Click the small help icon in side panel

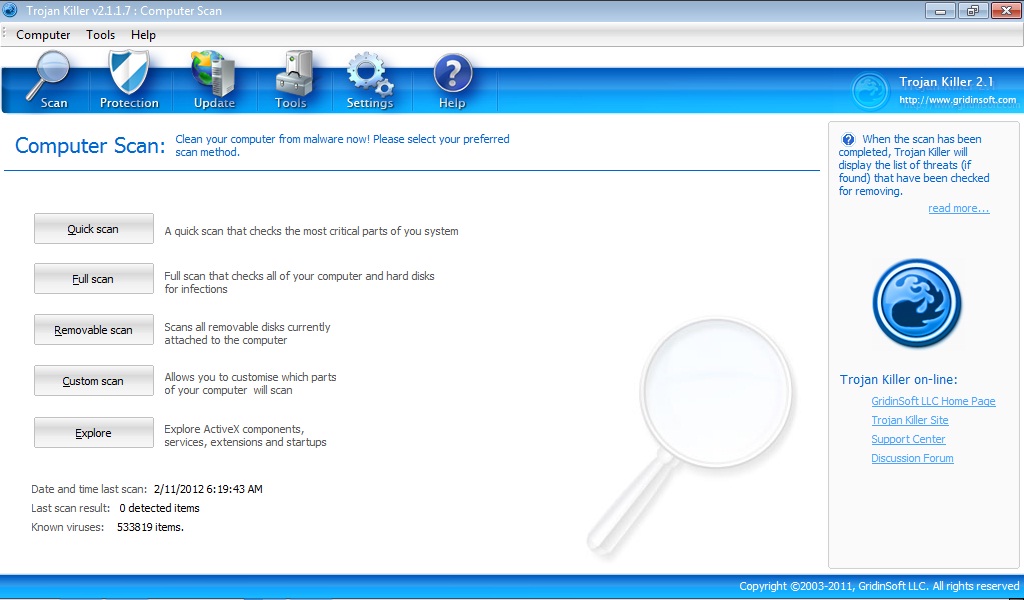tap(848, 139)
